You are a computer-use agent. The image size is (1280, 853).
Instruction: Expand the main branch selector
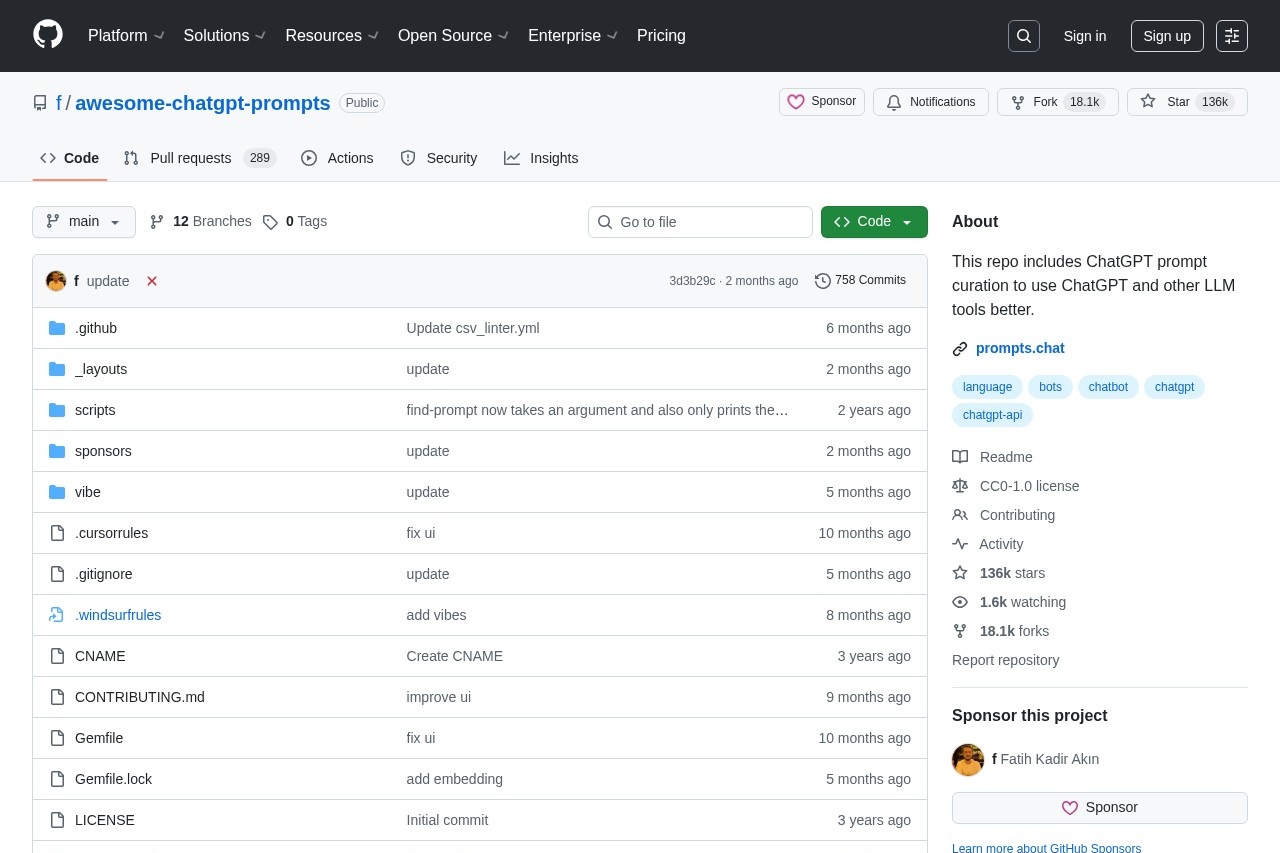pyautogui.click(x=84, y=222)
